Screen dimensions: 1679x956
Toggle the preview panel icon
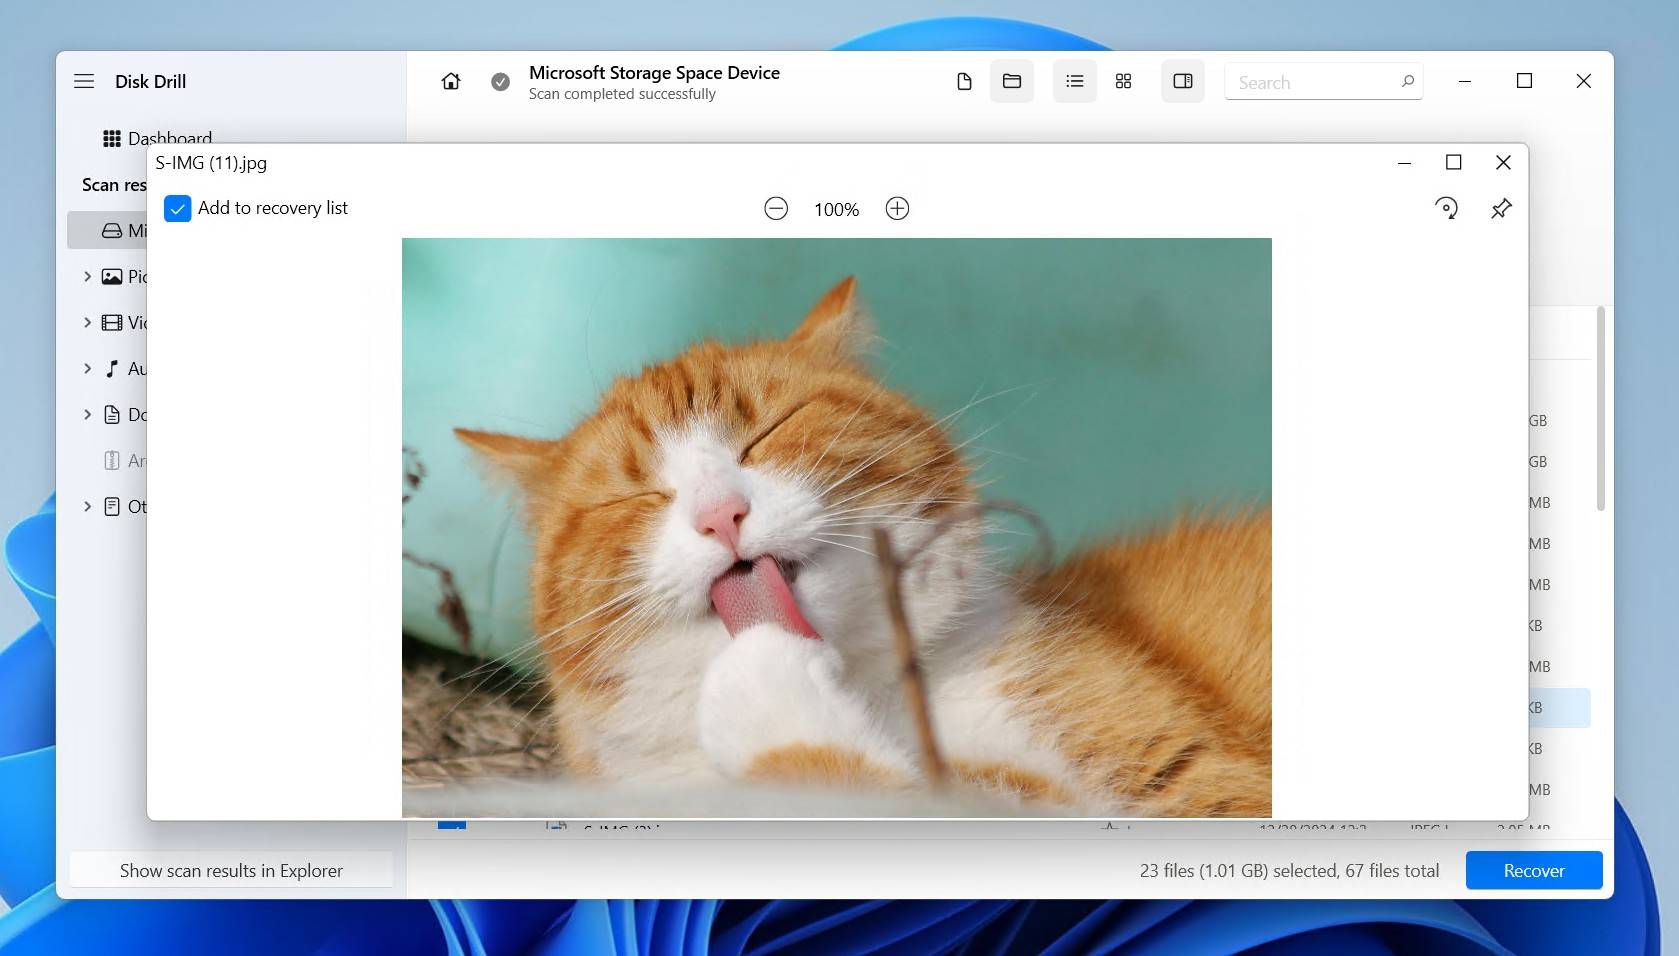(1182, 81)
